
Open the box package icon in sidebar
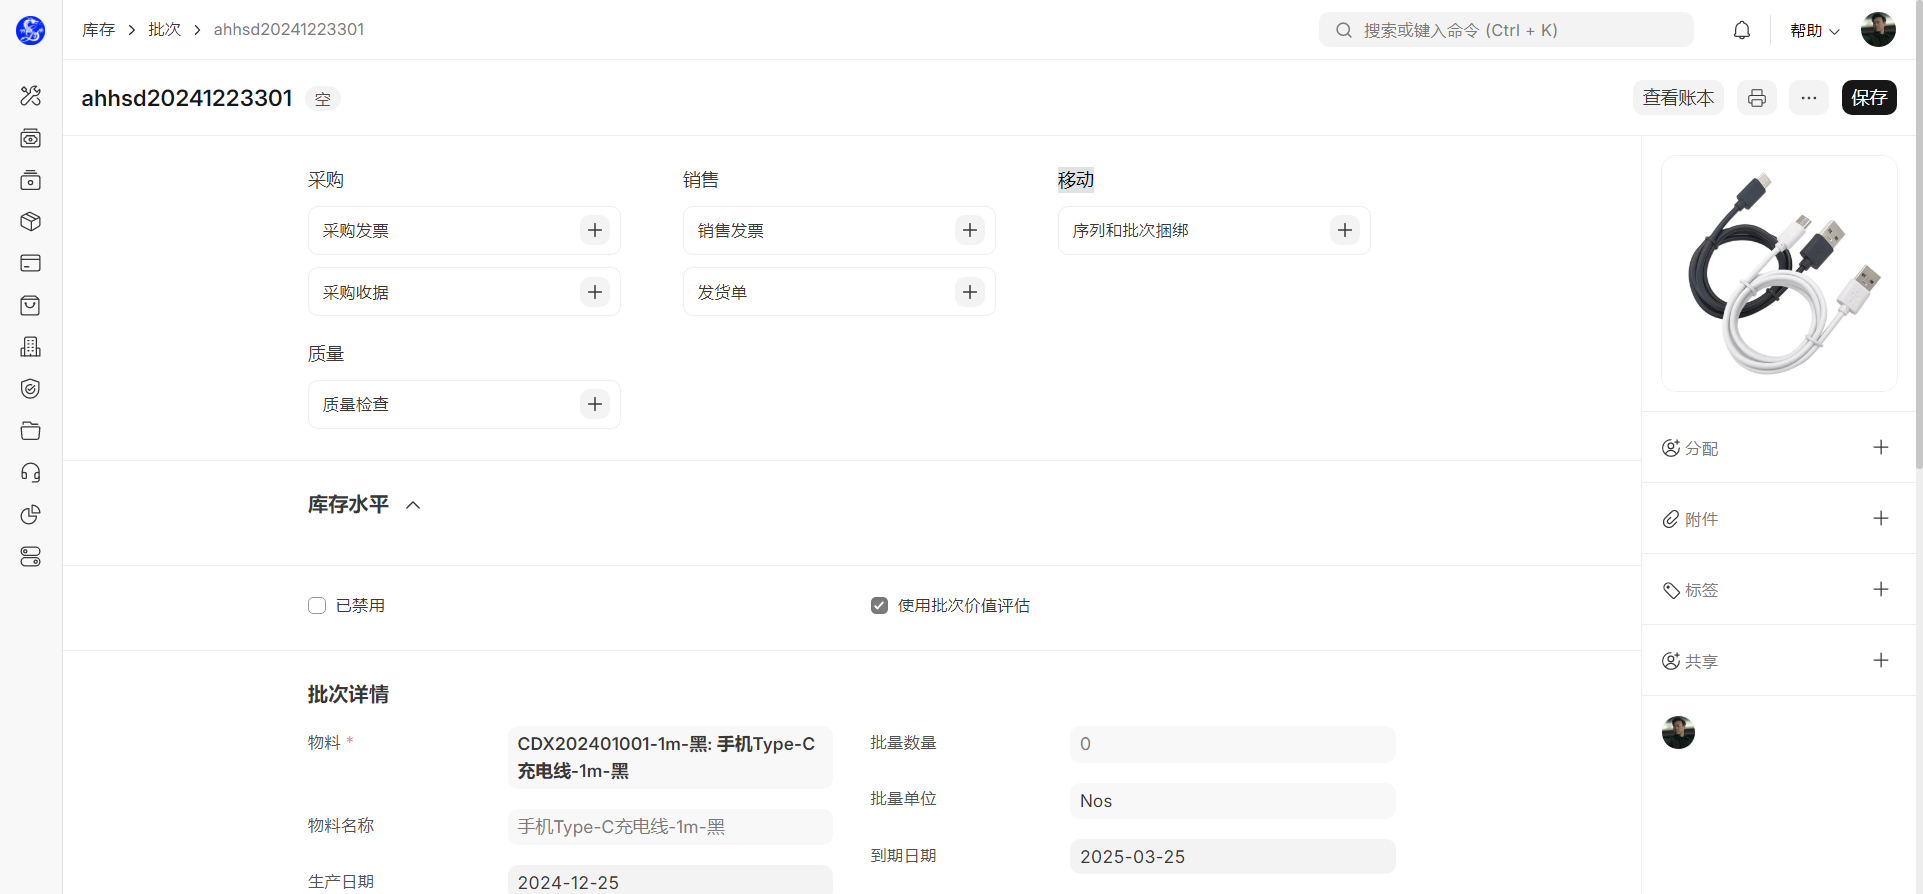tap(31, 222)
